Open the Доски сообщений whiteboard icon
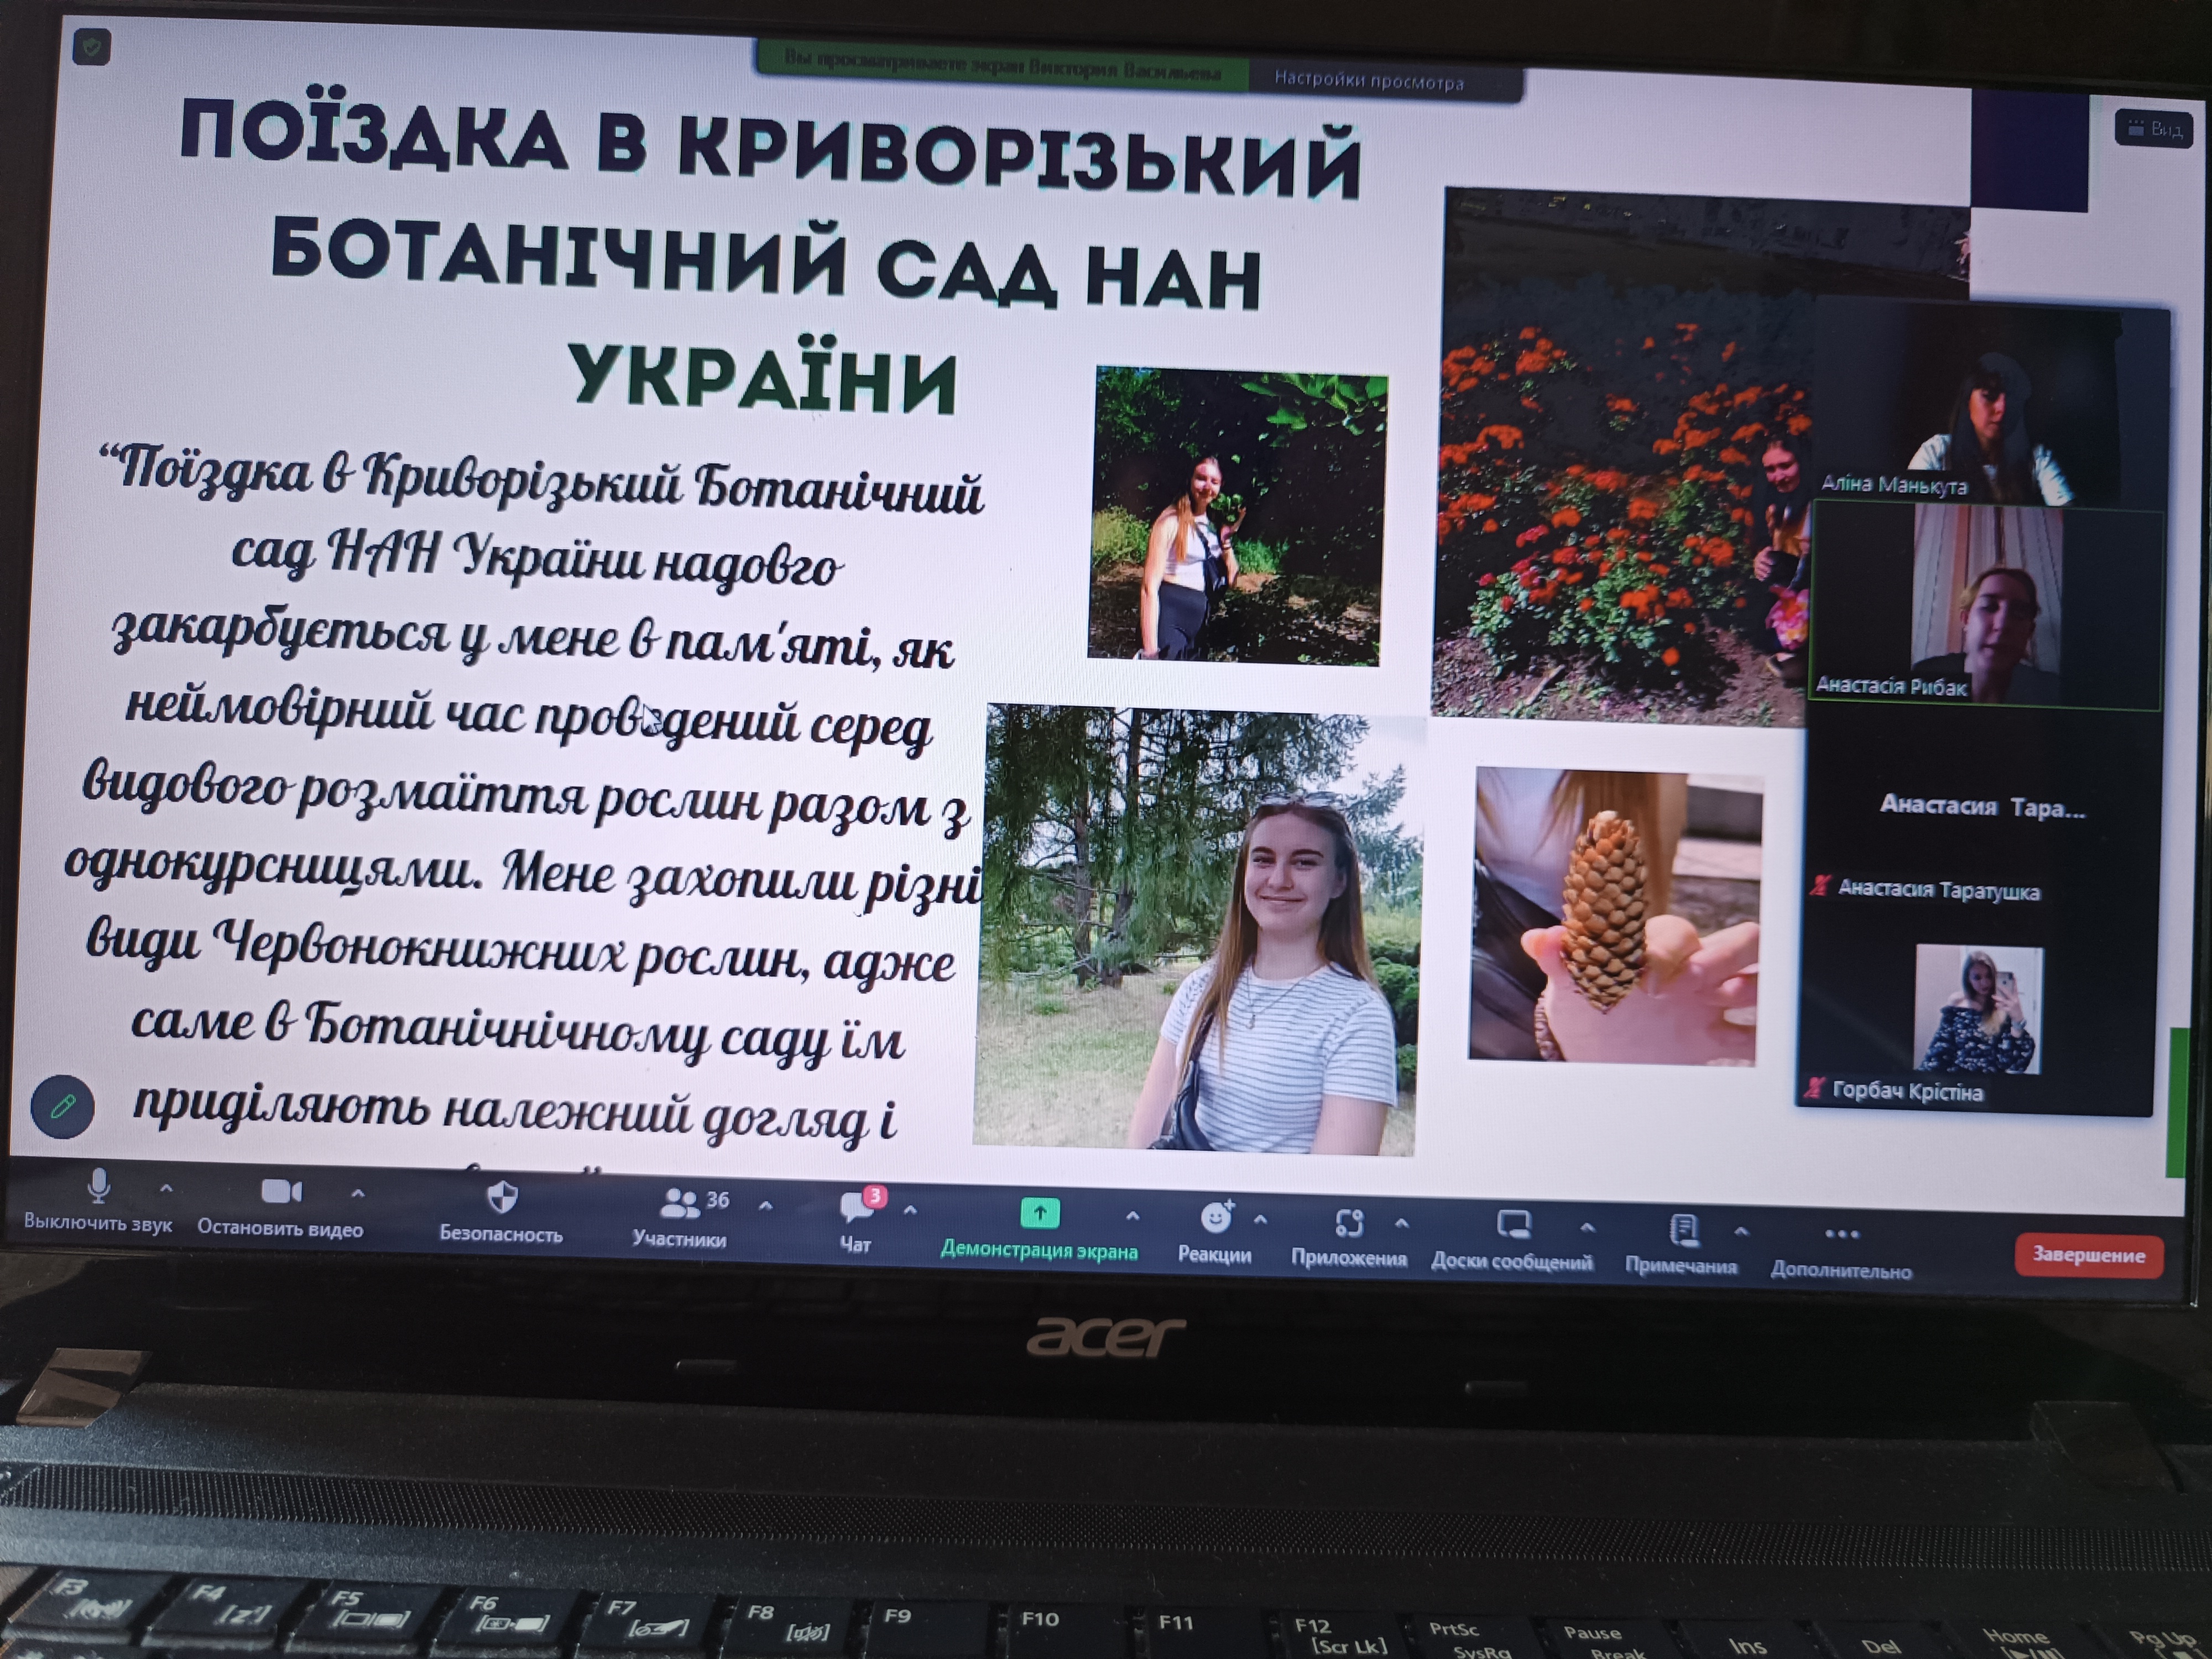Image resolution: width=2212 pixels, height=1659 pixels. click(1514, 1225)
